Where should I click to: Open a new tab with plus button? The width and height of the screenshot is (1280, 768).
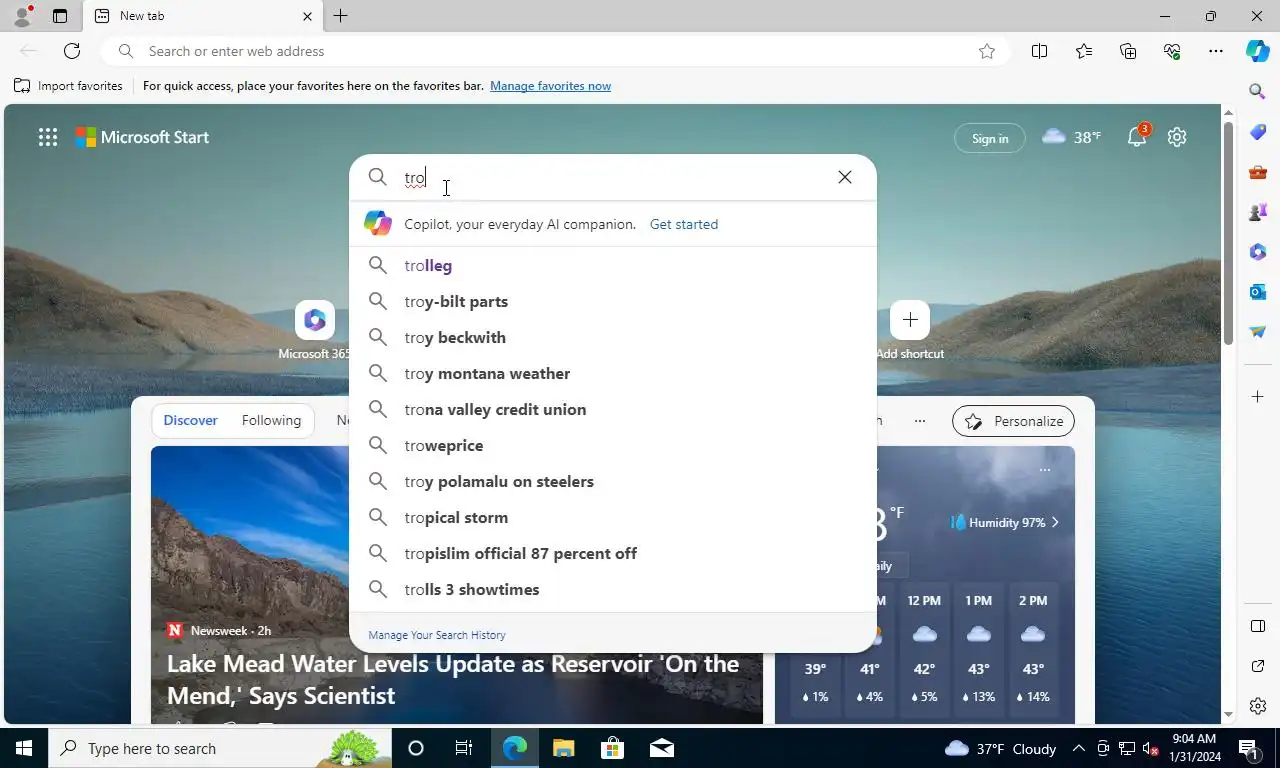[340, 16]
